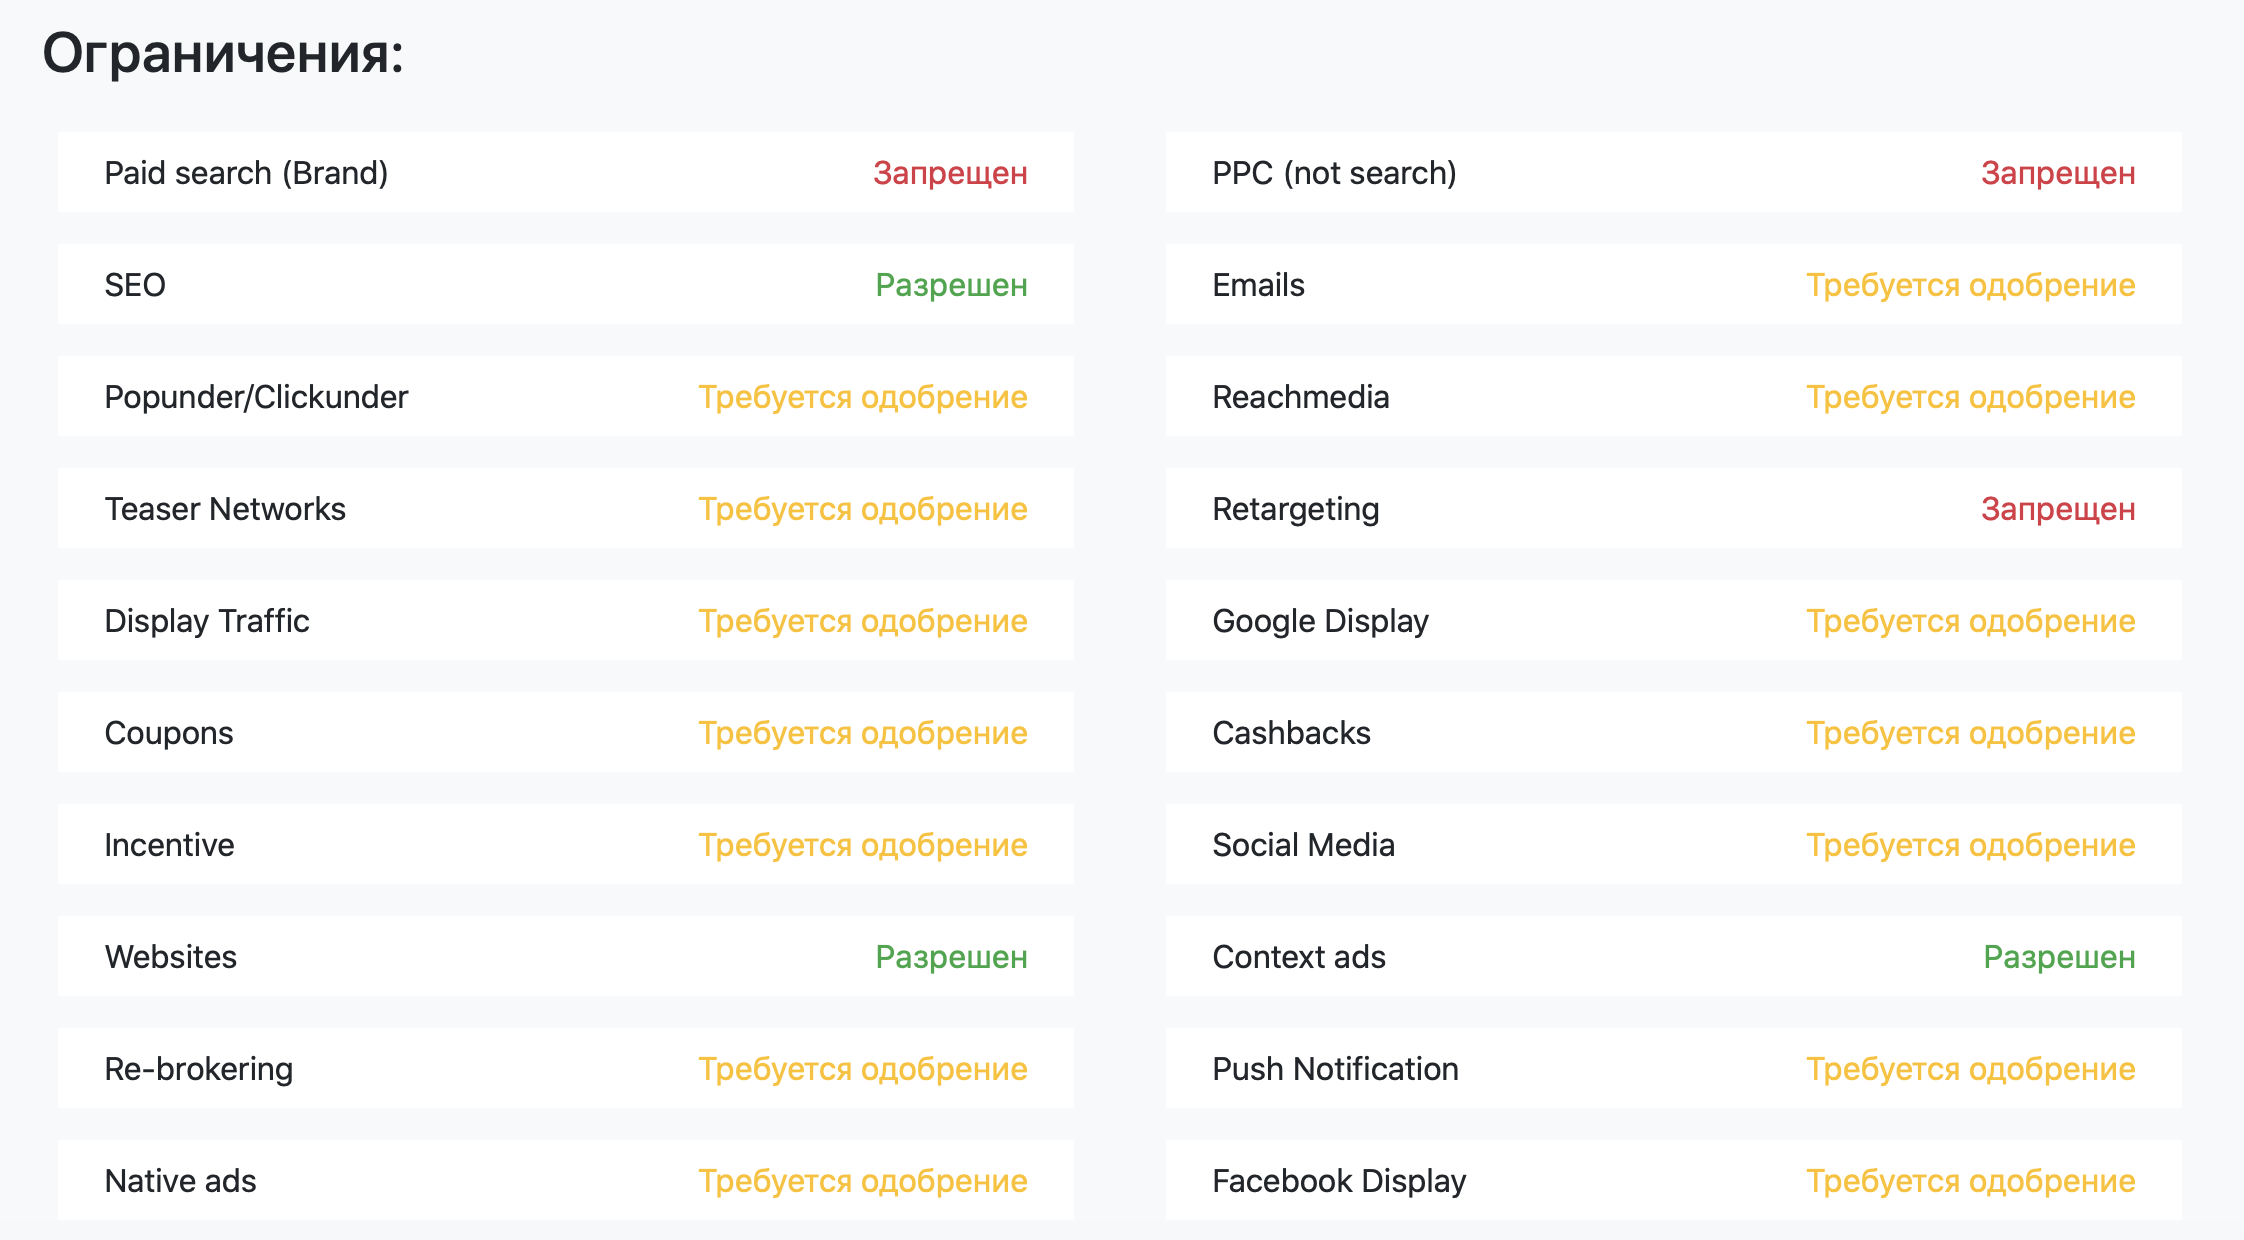Click the approval status next to Emails
Image resolution: width=2244 pixels, height=1240 pixels.
click(x=1970, y=285)
